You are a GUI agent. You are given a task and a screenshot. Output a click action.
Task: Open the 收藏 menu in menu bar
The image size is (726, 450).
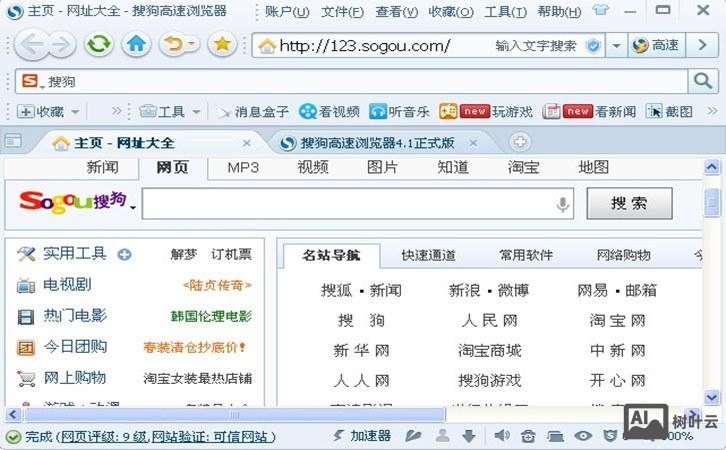451,11
